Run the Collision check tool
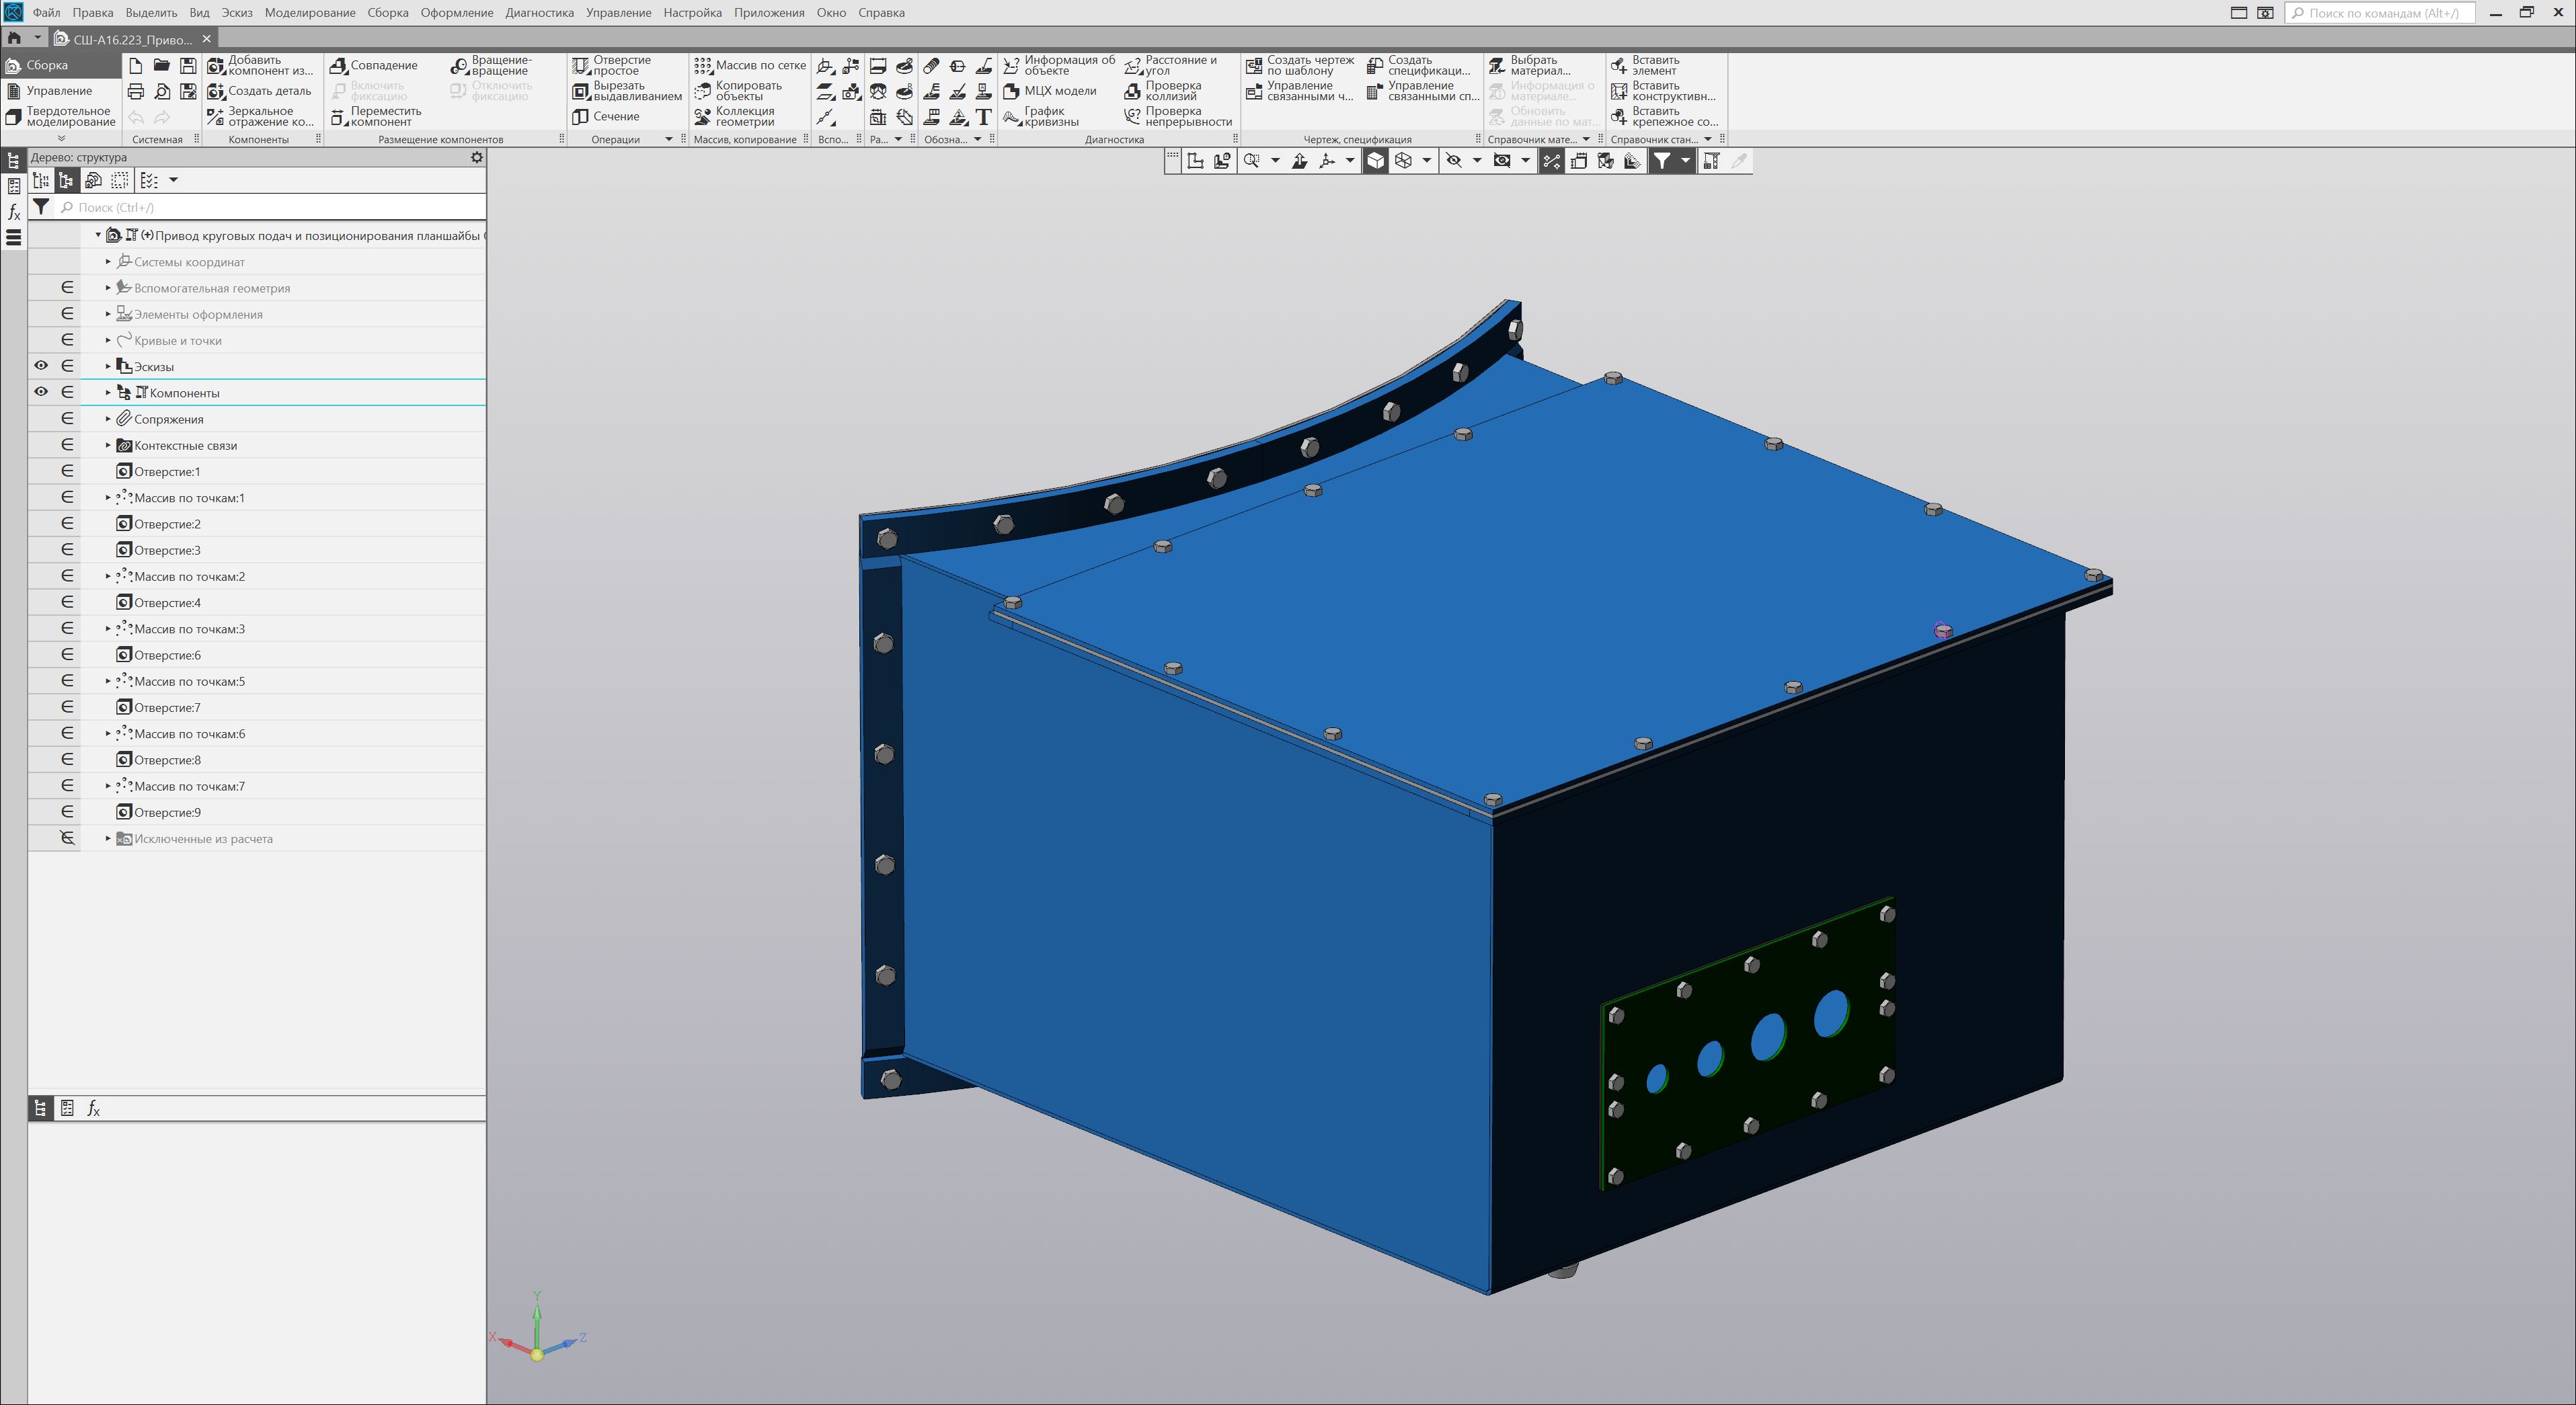This screenshot has width=2576, height=1405. [x=1132, y=91]
